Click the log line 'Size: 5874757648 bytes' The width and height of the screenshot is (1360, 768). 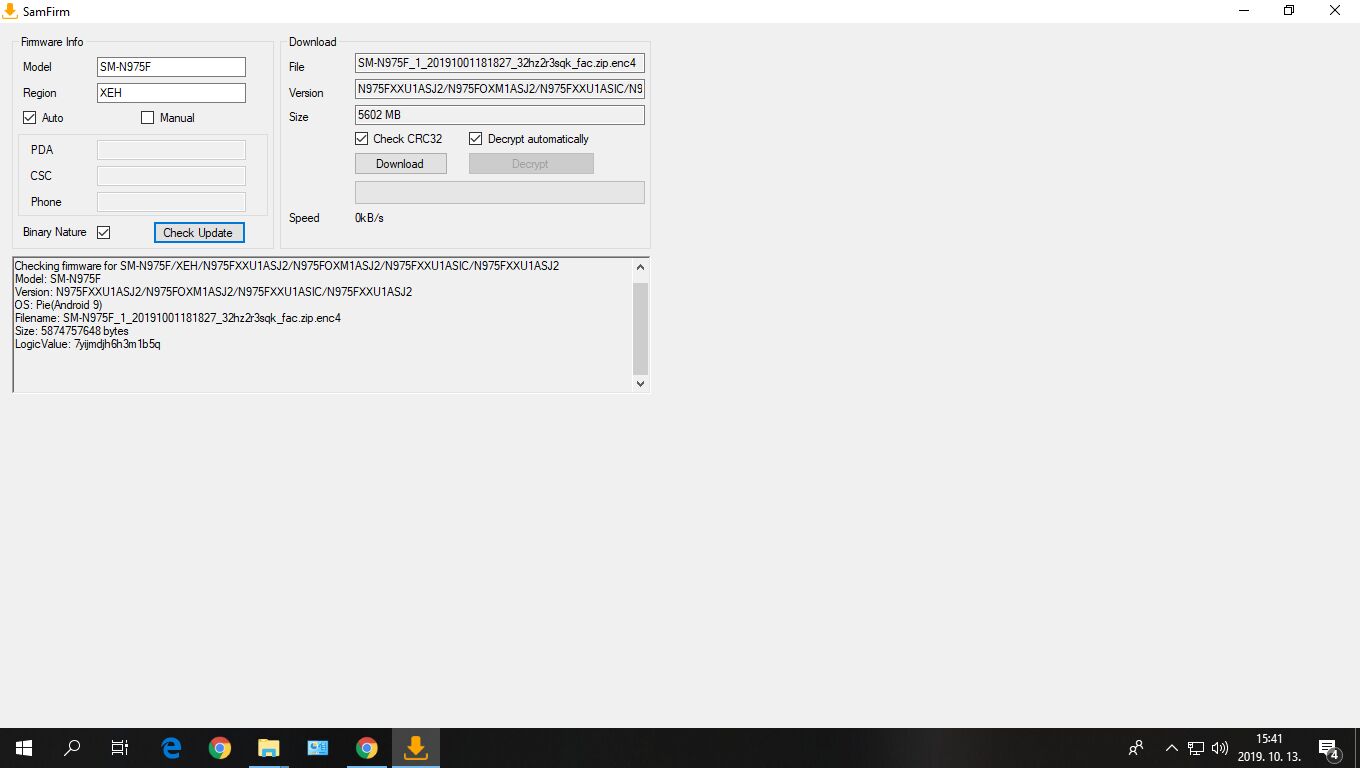point(72,331)
